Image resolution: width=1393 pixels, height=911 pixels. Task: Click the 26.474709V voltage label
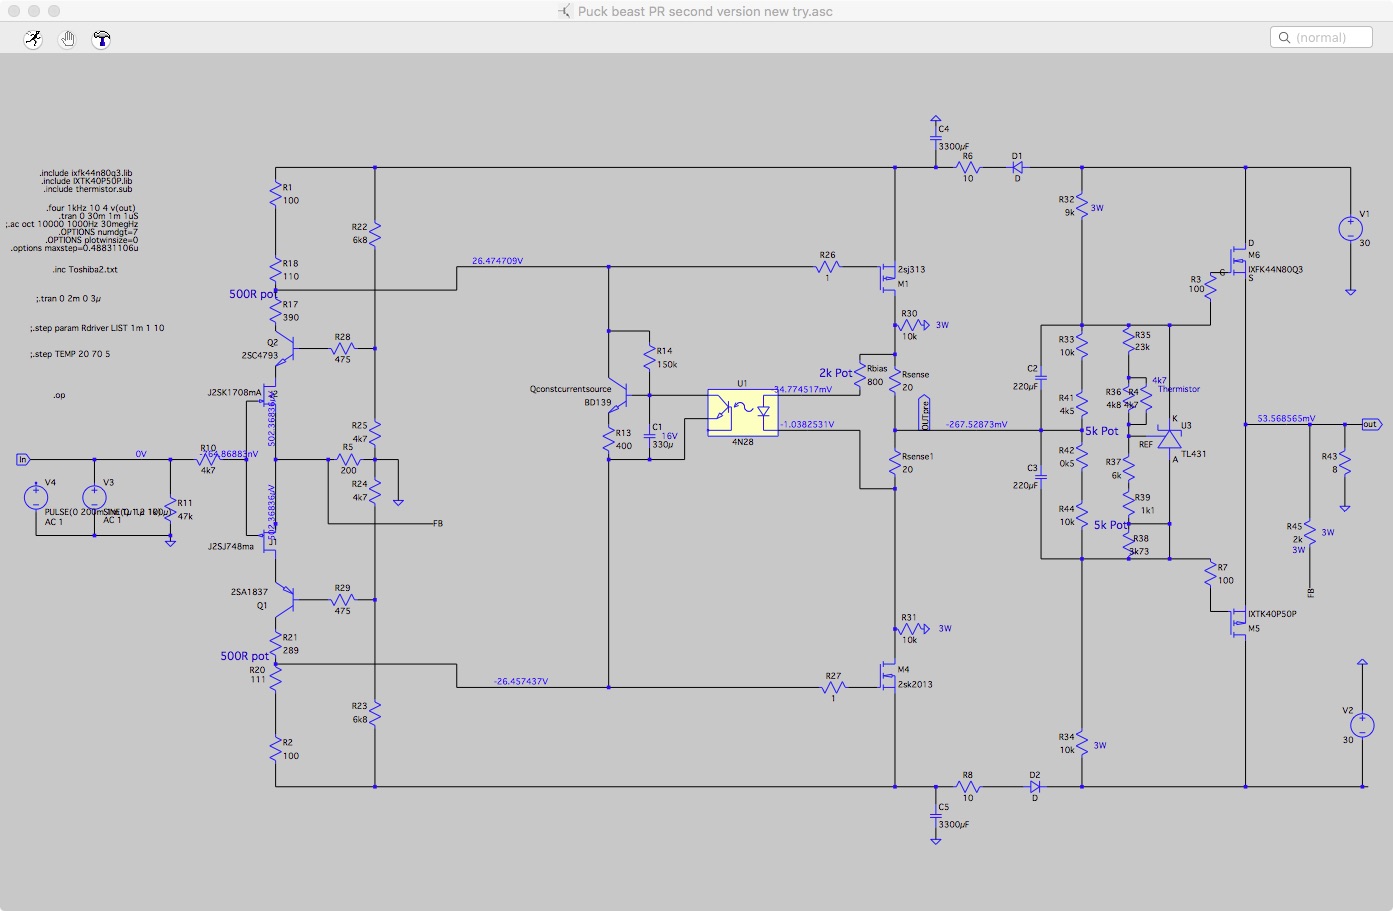coord(497,261)
